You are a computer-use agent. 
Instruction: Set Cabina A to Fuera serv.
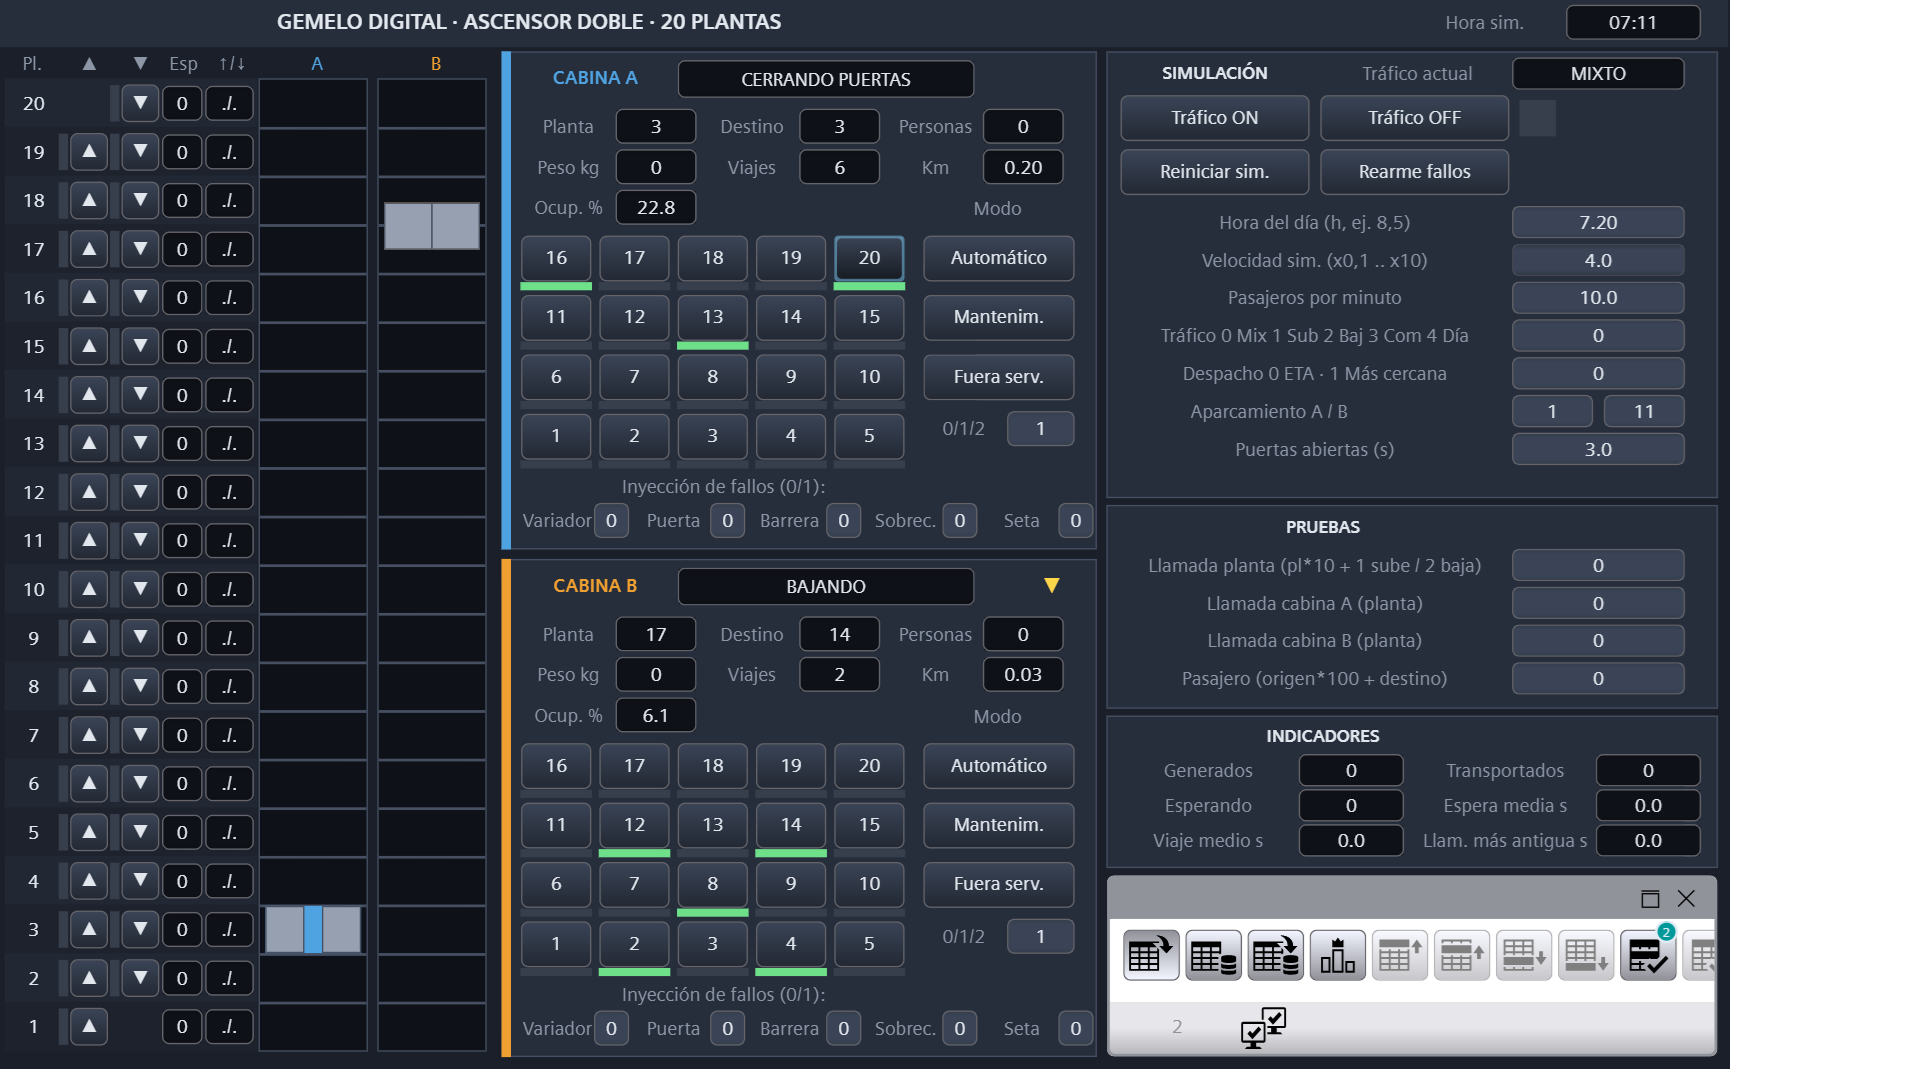pos(998,377)
